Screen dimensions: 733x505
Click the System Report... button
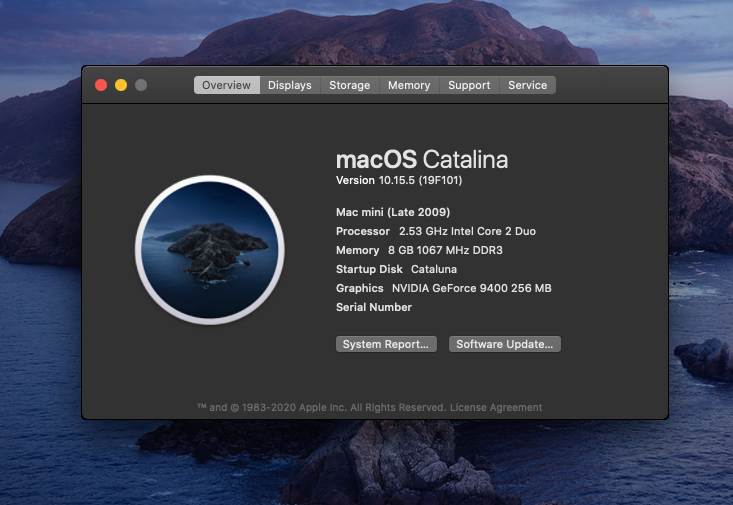[x=386, y=344]
